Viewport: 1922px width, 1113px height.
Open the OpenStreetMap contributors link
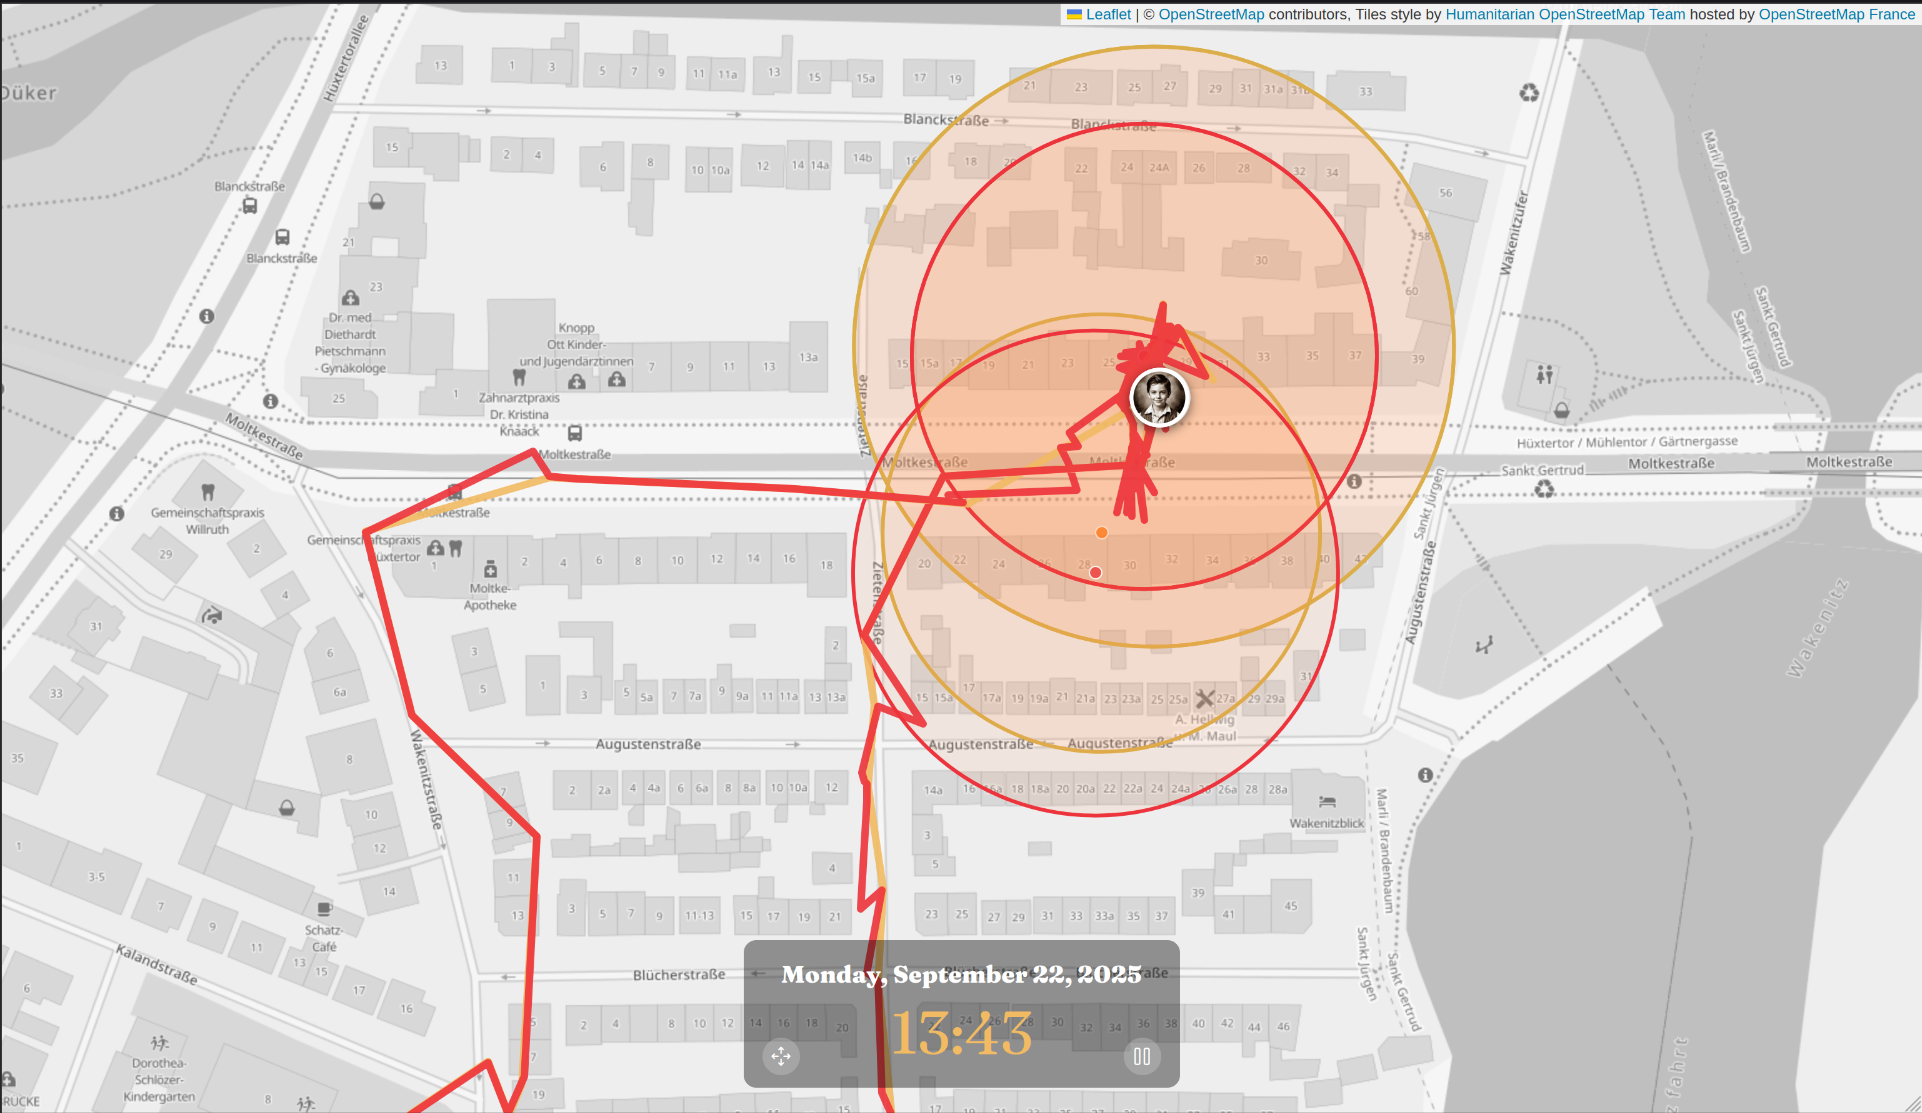(1211, 14)
